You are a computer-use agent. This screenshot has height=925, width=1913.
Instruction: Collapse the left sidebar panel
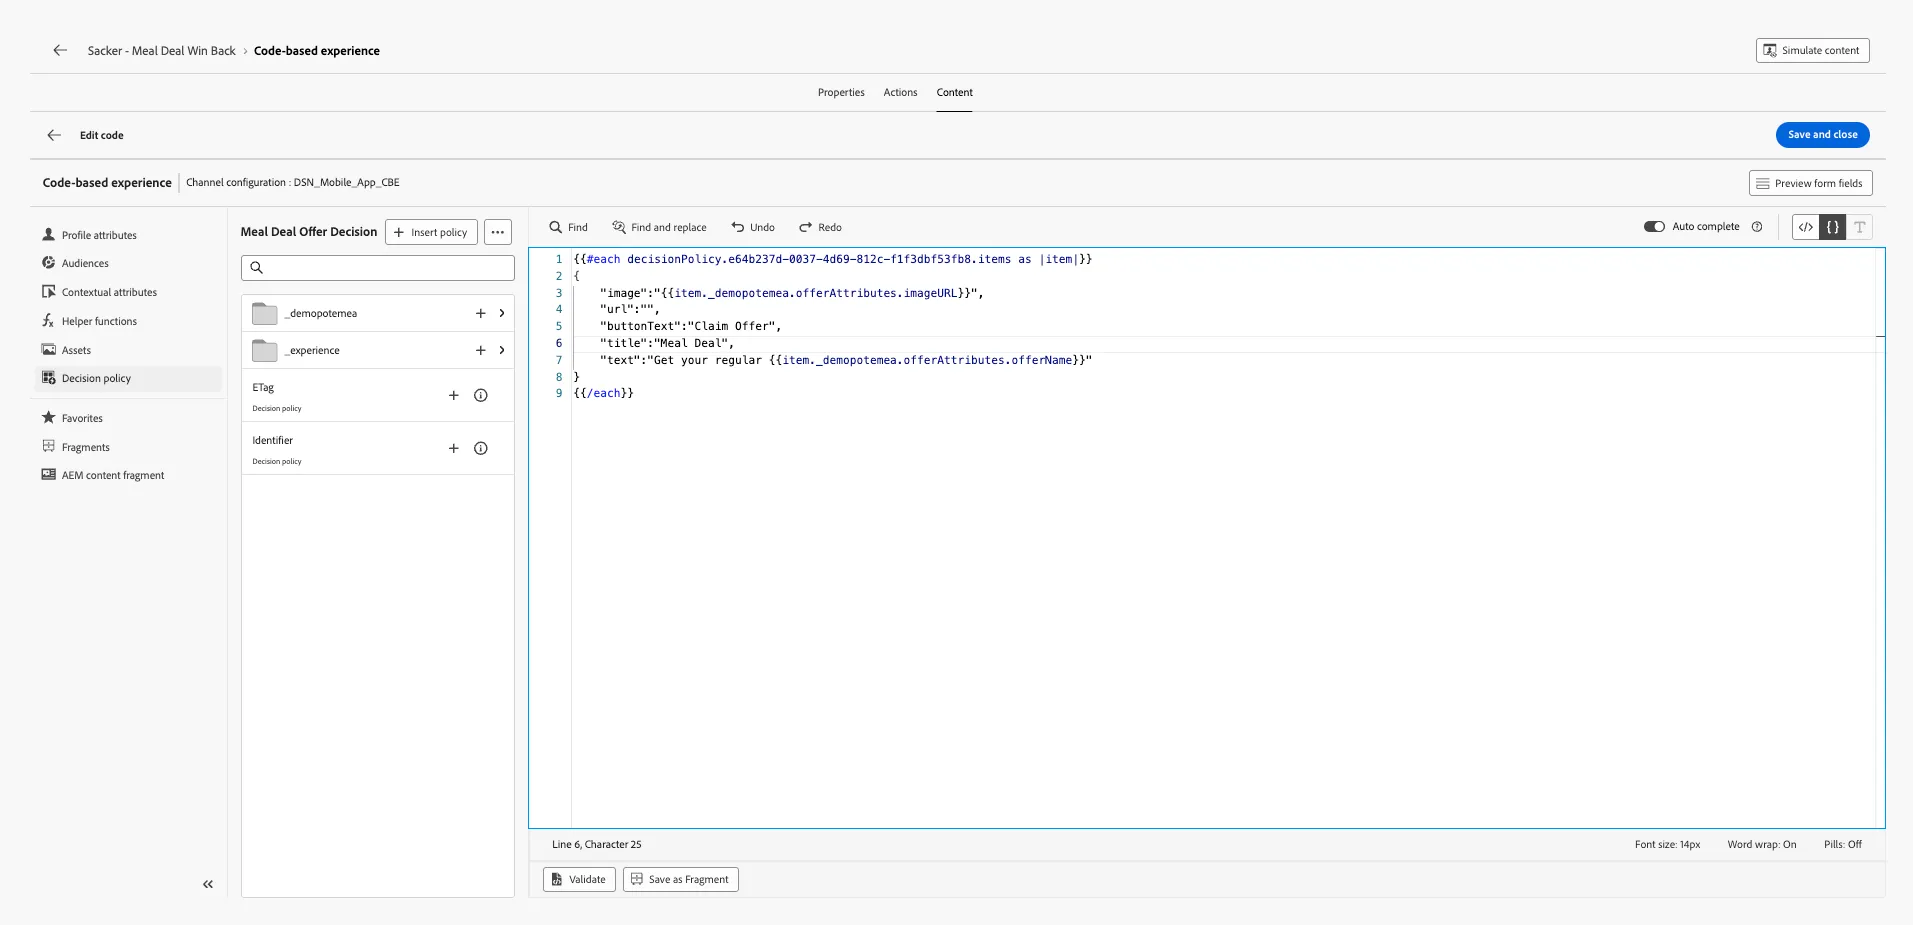(208, 884)
